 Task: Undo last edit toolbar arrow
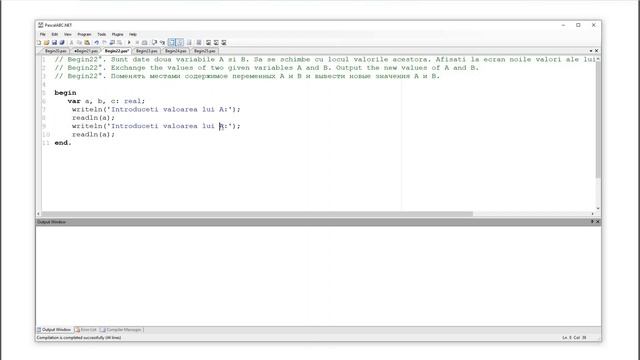pyautogui.click(x=97, y=42)
